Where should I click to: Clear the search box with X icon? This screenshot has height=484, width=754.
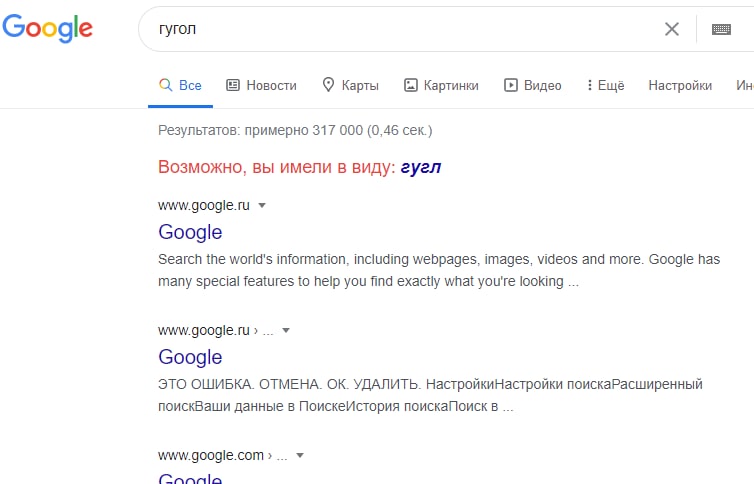[672, 29]
